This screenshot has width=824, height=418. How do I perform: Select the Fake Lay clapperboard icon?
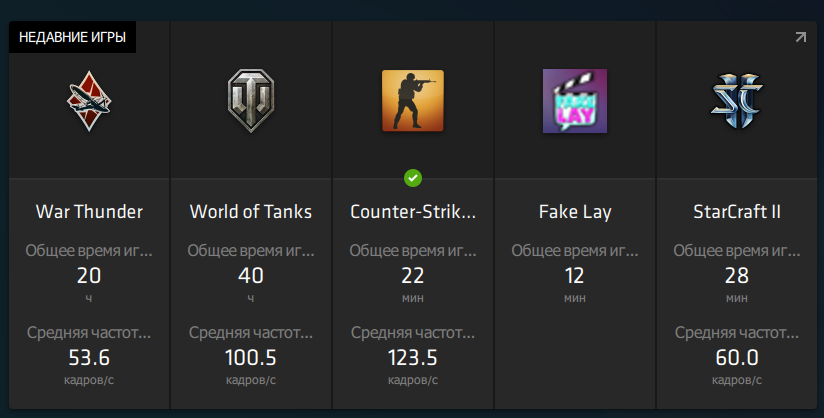click(574, 101)
